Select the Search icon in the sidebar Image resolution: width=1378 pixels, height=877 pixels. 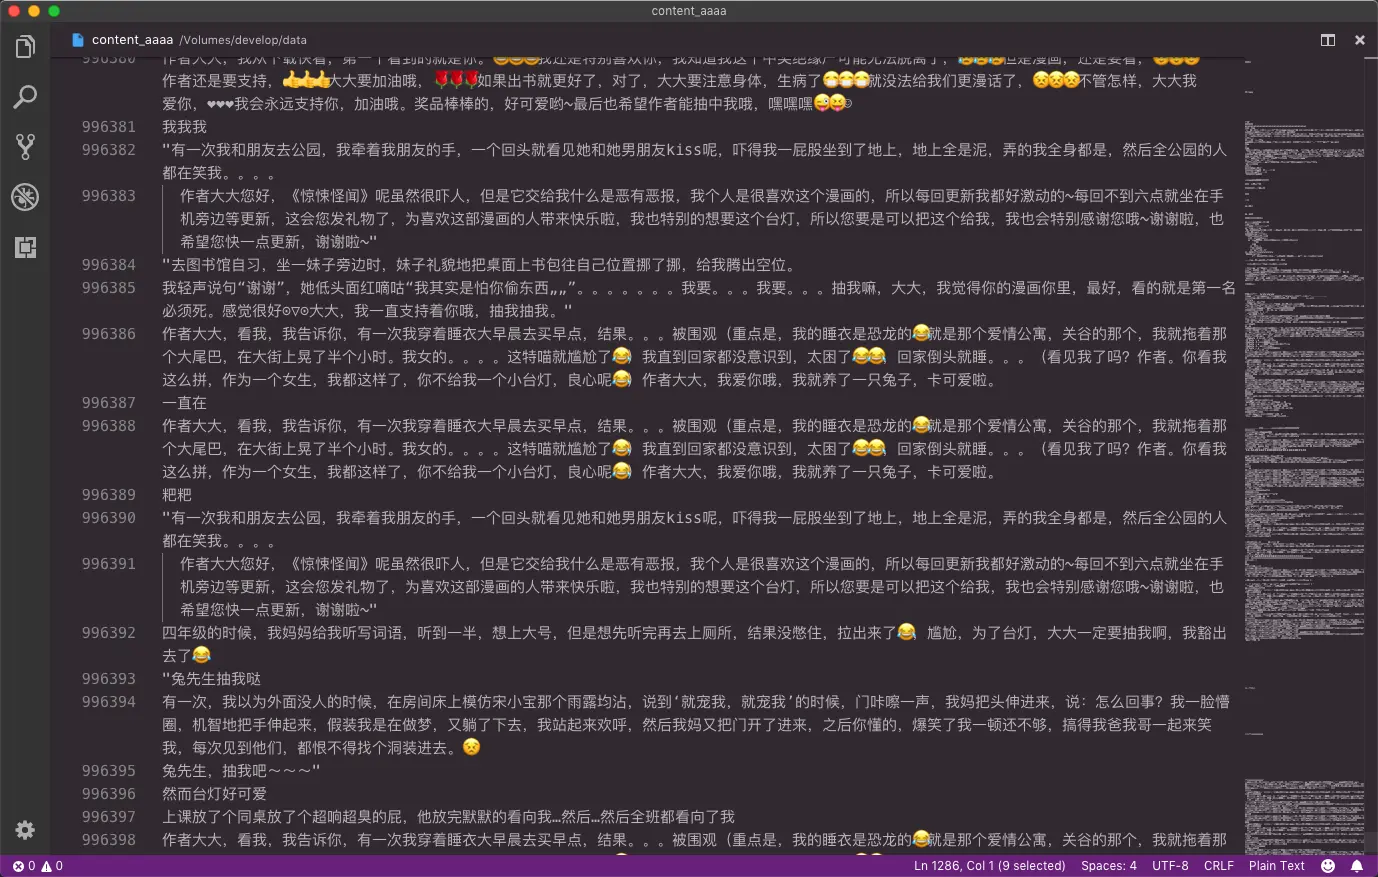tap(25, 96)
